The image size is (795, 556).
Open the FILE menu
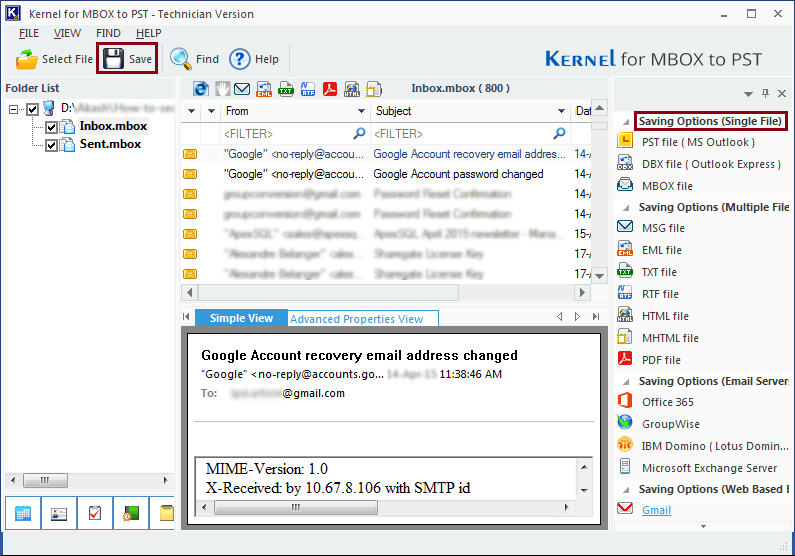click(28, 33)
